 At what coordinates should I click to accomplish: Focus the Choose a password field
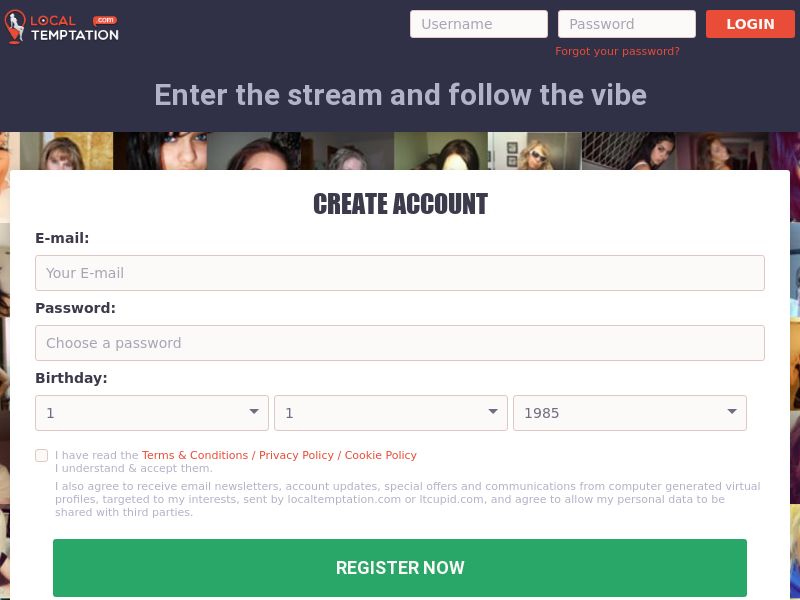click(400, 343)
